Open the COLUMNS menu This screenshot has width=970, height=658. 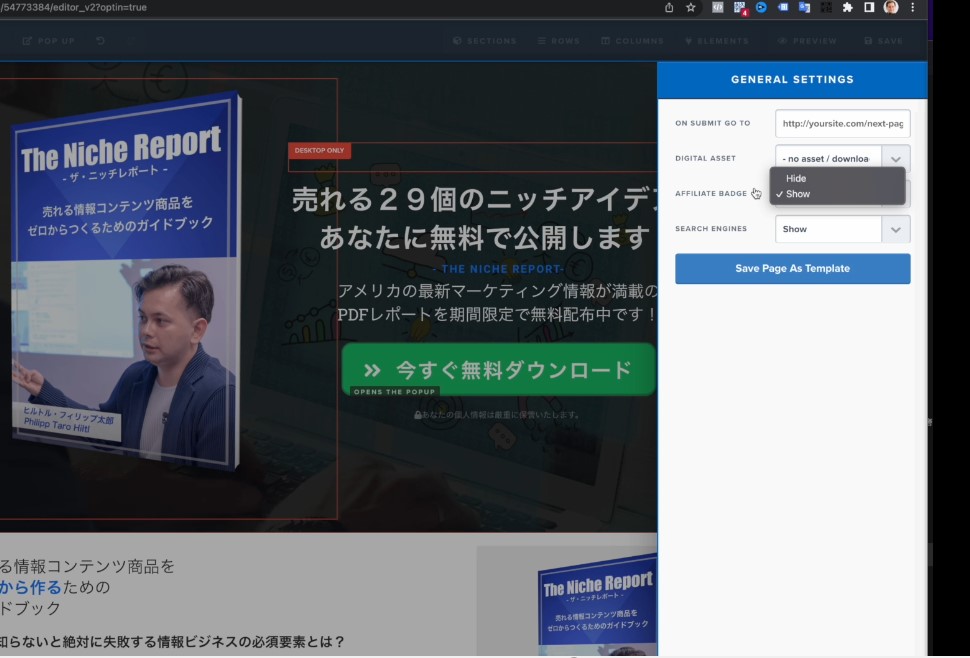pos(632,41)
